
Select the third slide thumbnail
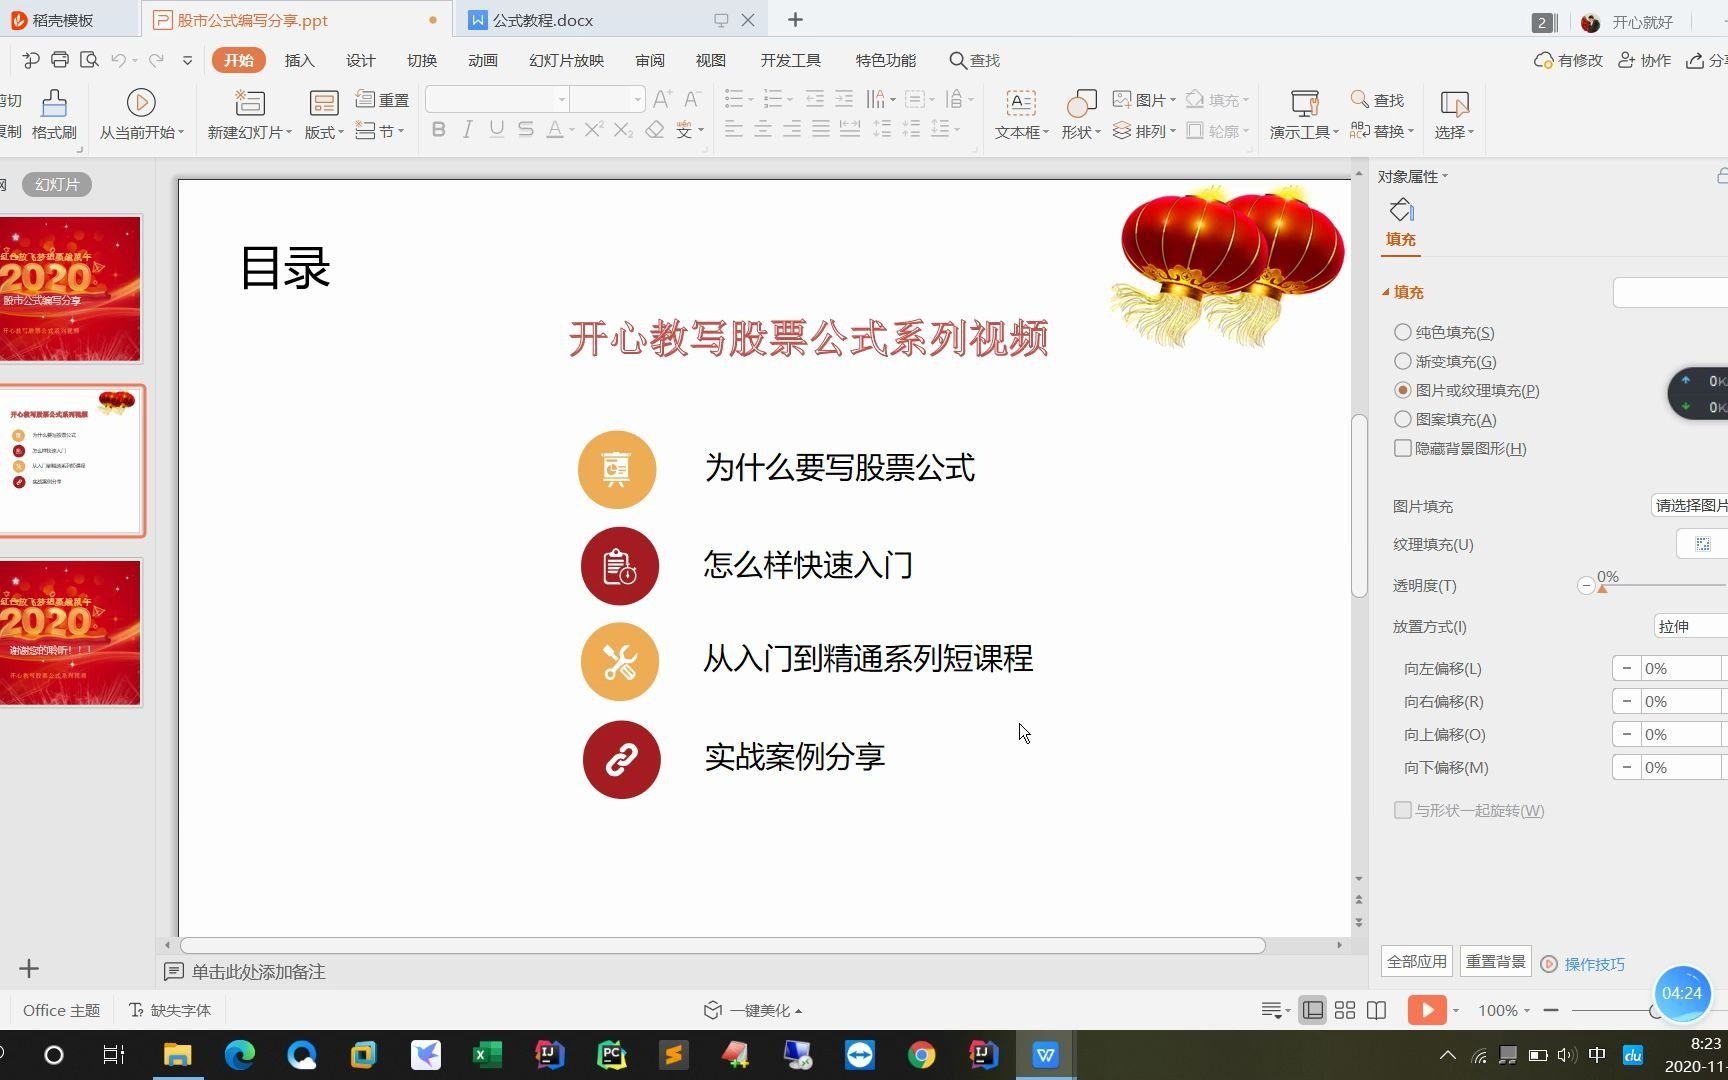(x=71, y=632)
